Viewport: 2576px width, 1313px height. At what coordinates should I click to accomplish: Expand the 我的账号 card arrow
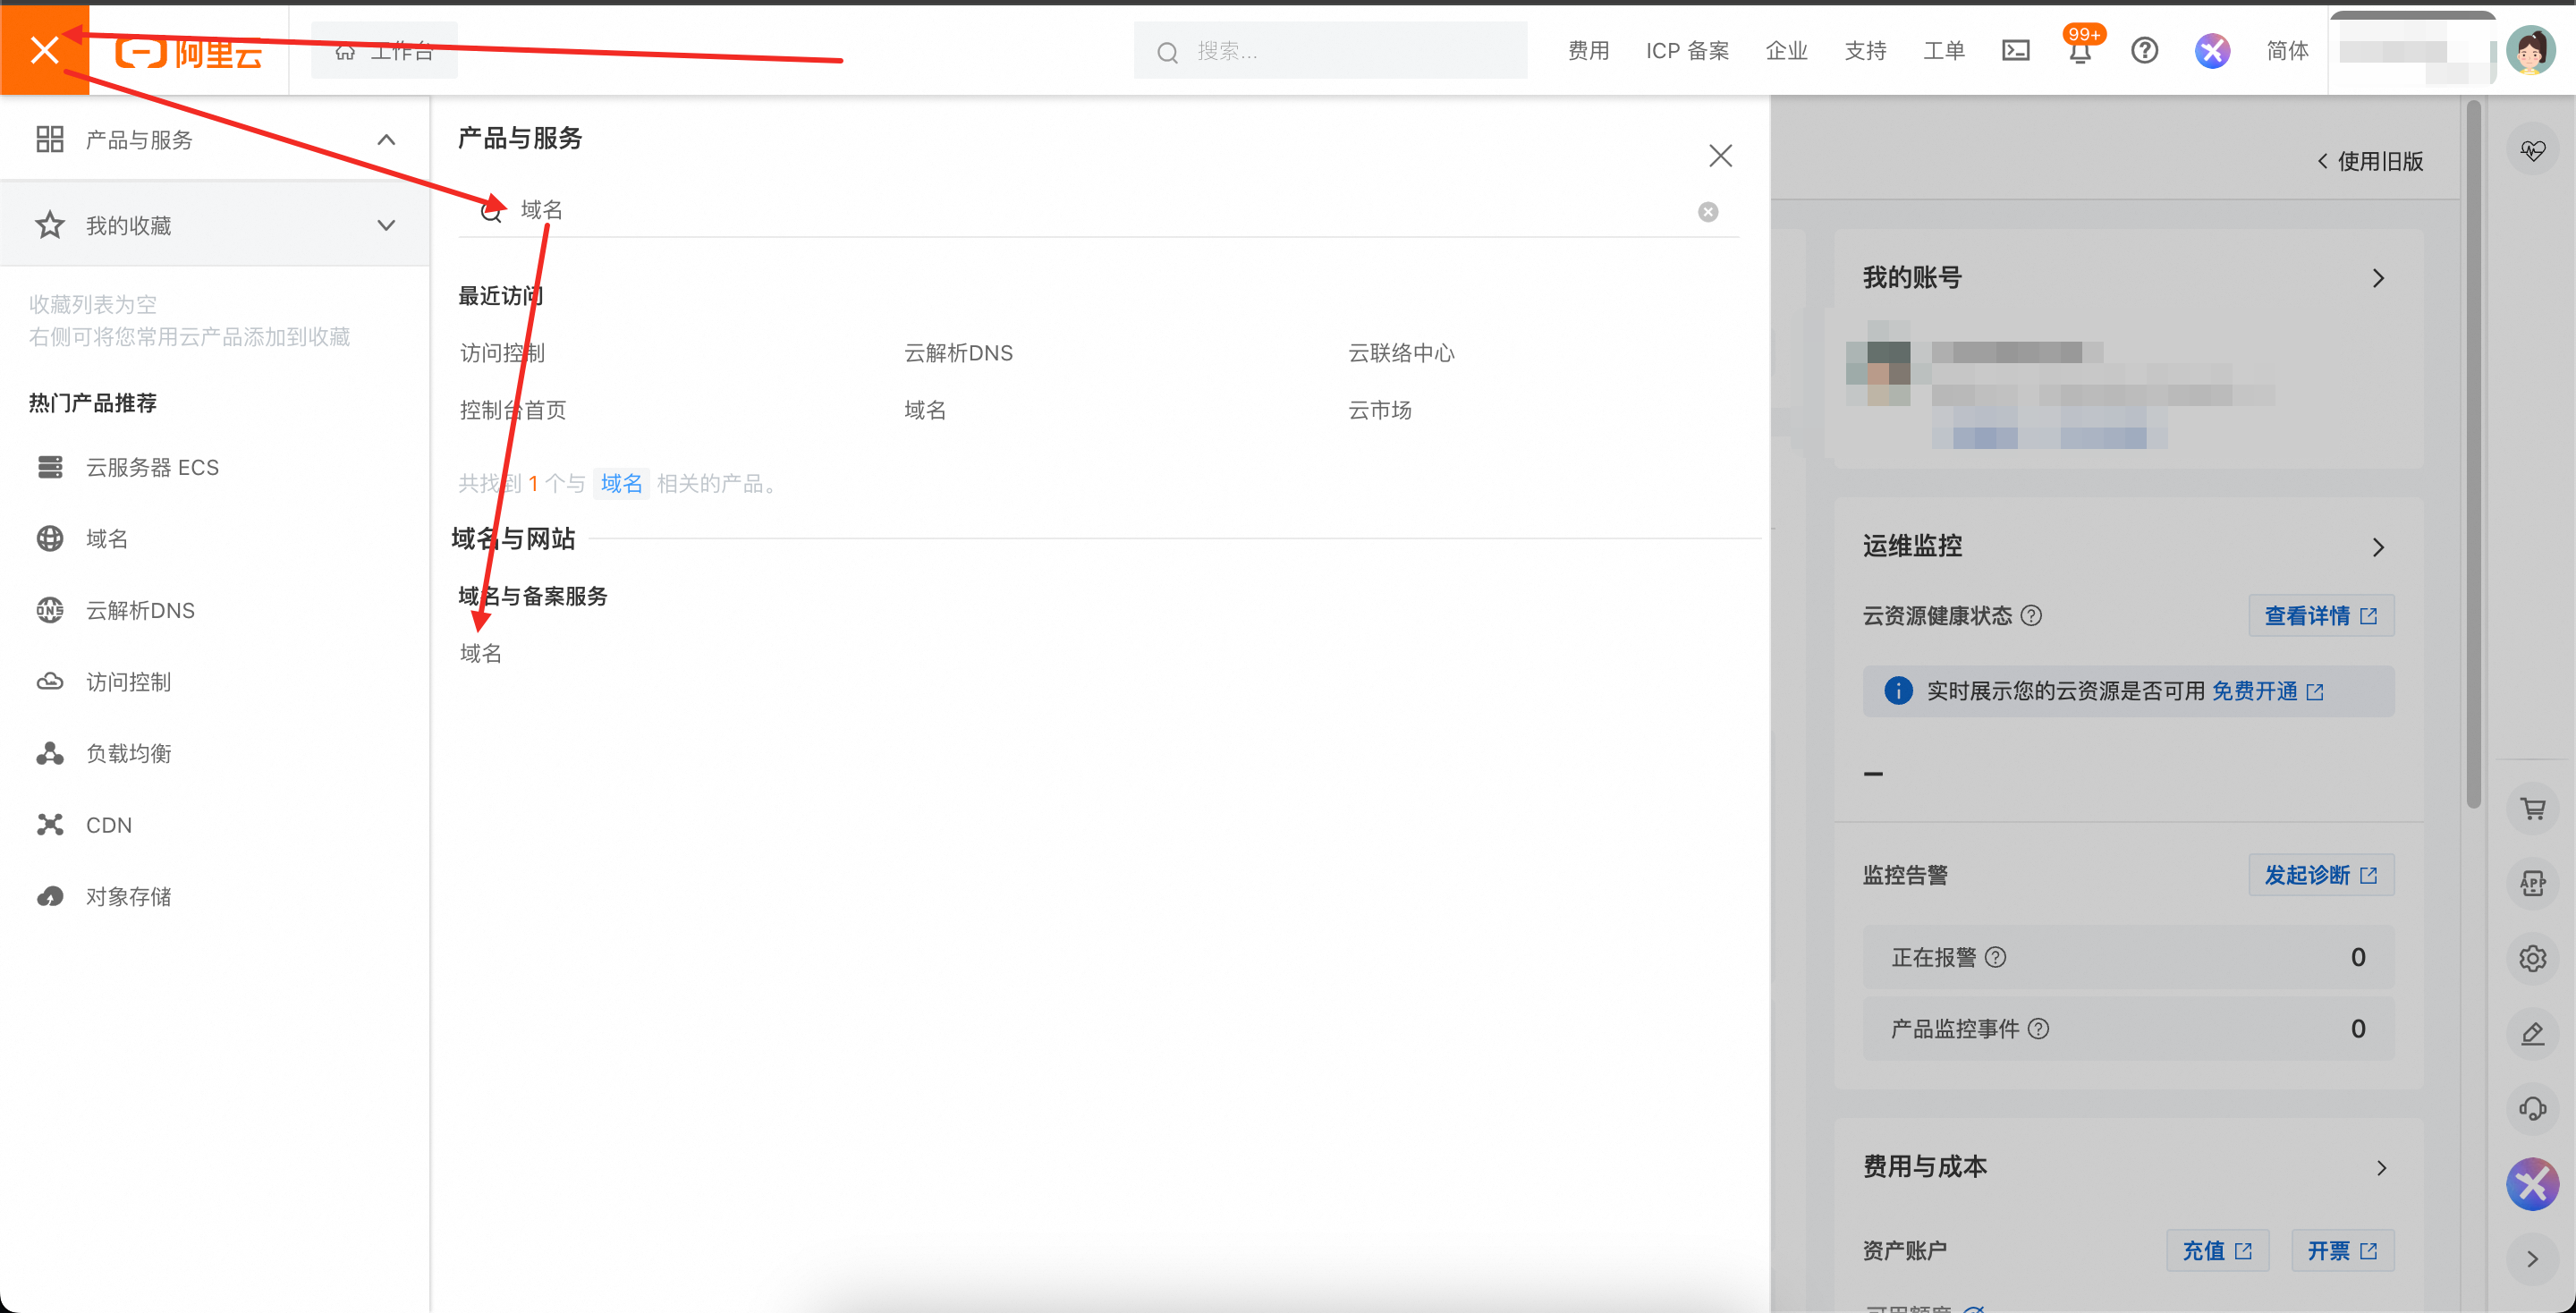point(2378,278)
